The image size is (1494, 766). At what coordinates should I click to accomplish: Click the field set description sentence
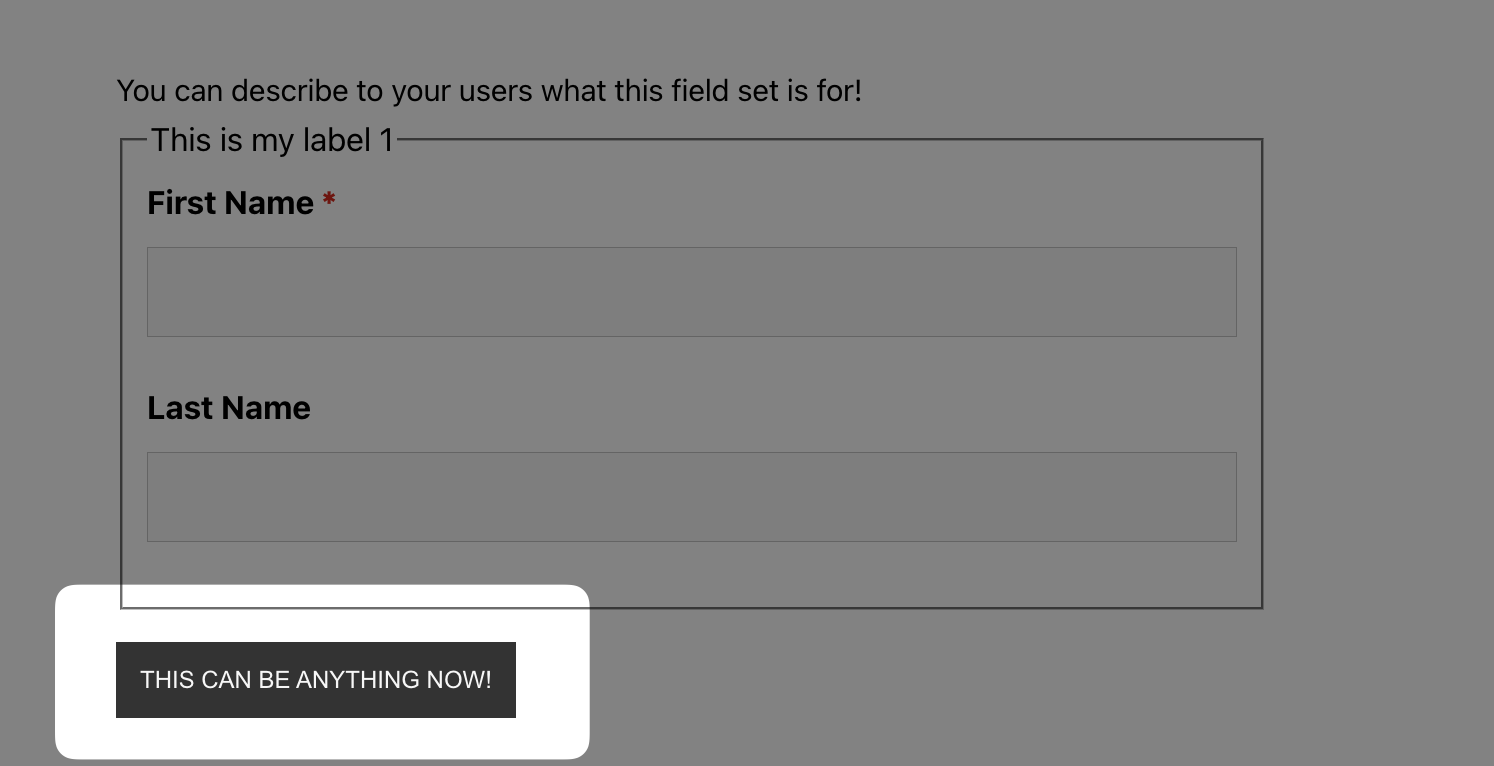(x=488, y=91)
